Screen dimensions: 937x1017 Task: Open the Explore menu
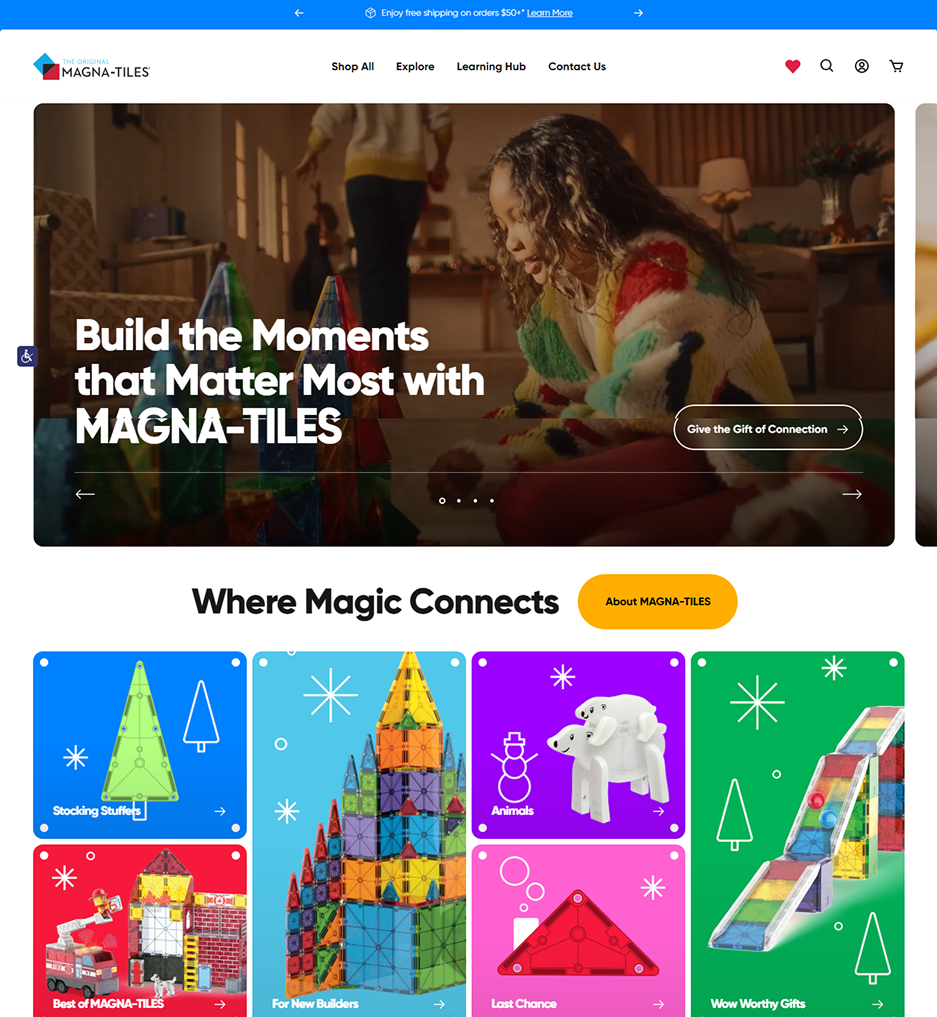pos(415,66)
